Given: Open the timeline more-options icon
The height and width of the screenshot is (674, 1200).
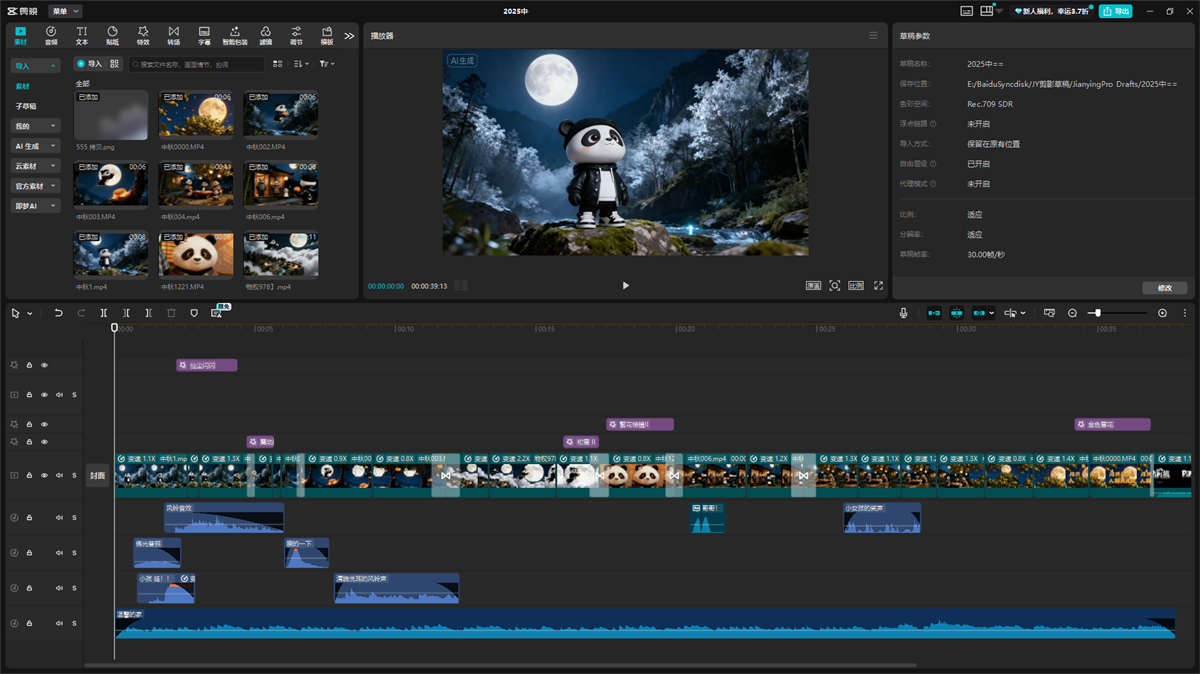Looking at the screenshot, I should point(1185,313).
